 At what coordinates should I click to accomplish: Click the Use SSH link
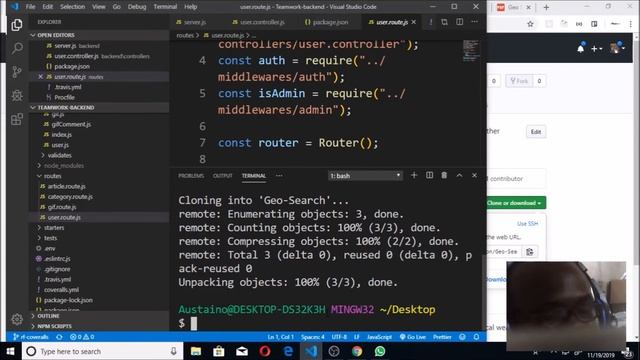[x=528, y=224]
